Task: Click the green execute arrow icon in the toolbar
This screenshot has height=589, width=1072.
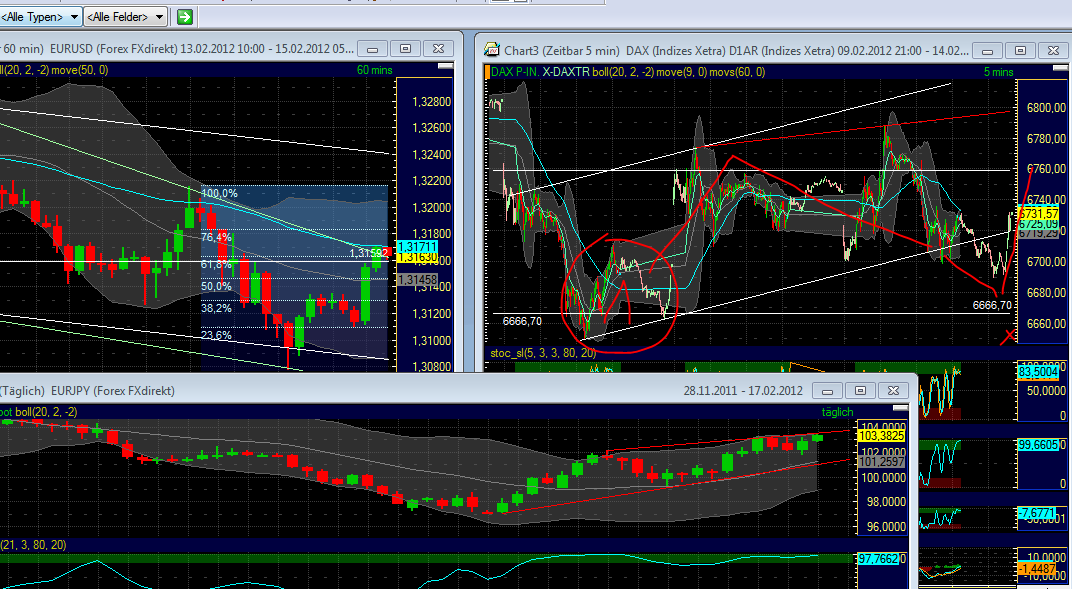Action: pos(185,17)
